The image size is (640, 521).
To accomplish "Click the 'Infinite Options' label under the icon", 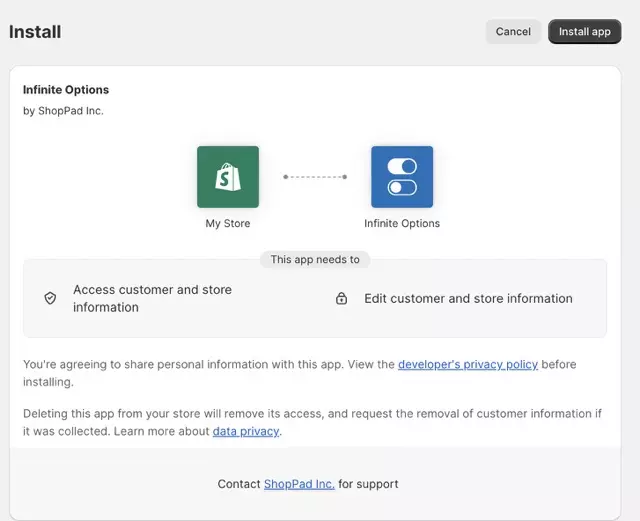I will click(402, 223).
